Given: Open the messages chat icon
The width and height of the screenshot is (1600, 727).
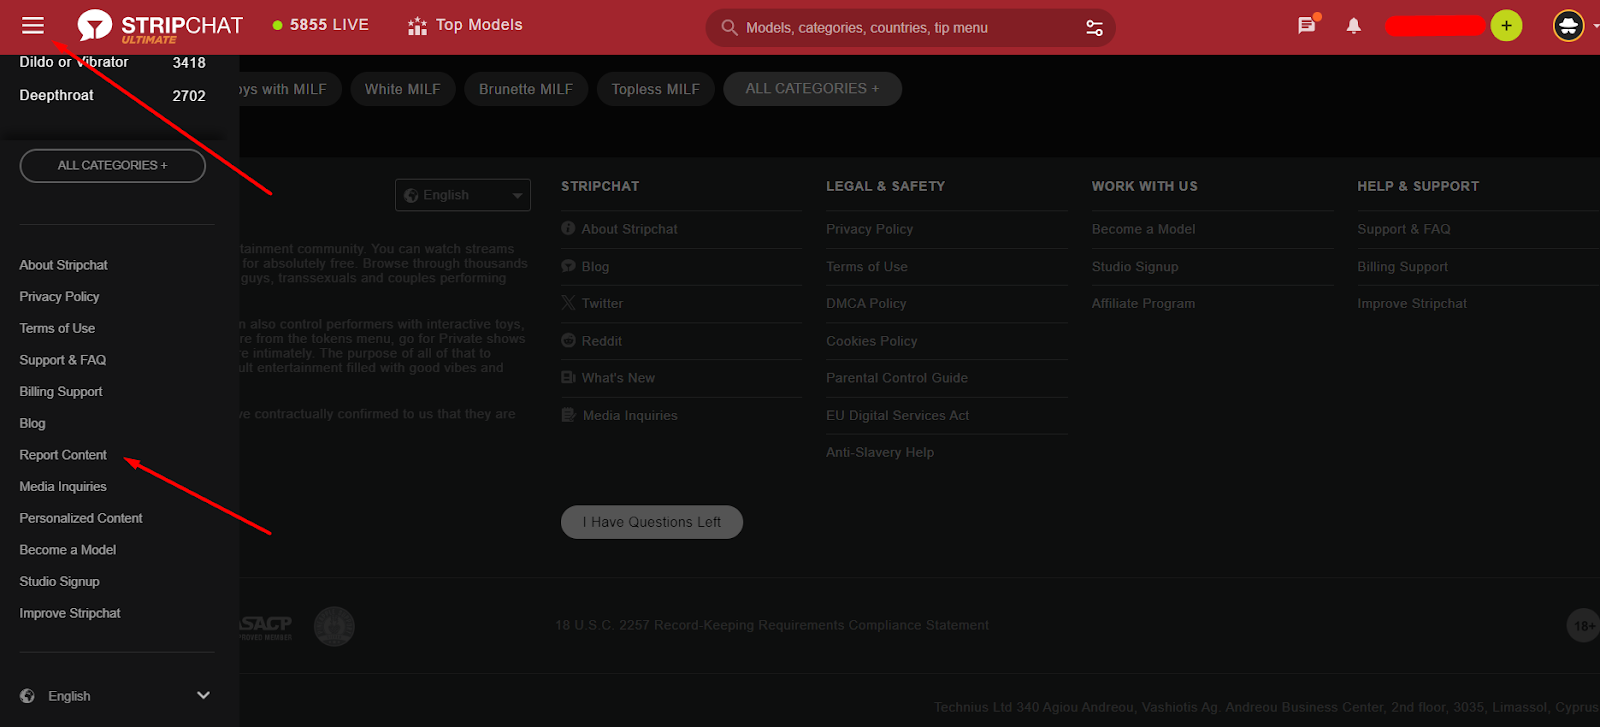Looking at the screenshot, I should pyautogui.click(x=1307, y=25).
